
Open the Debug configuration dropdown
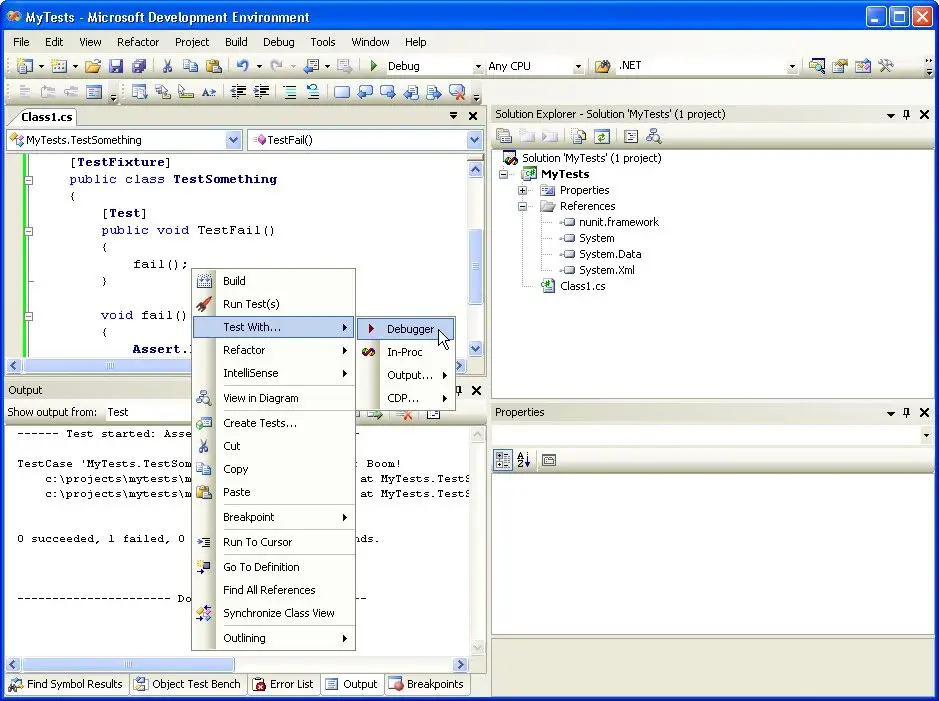tap(478, 66)
